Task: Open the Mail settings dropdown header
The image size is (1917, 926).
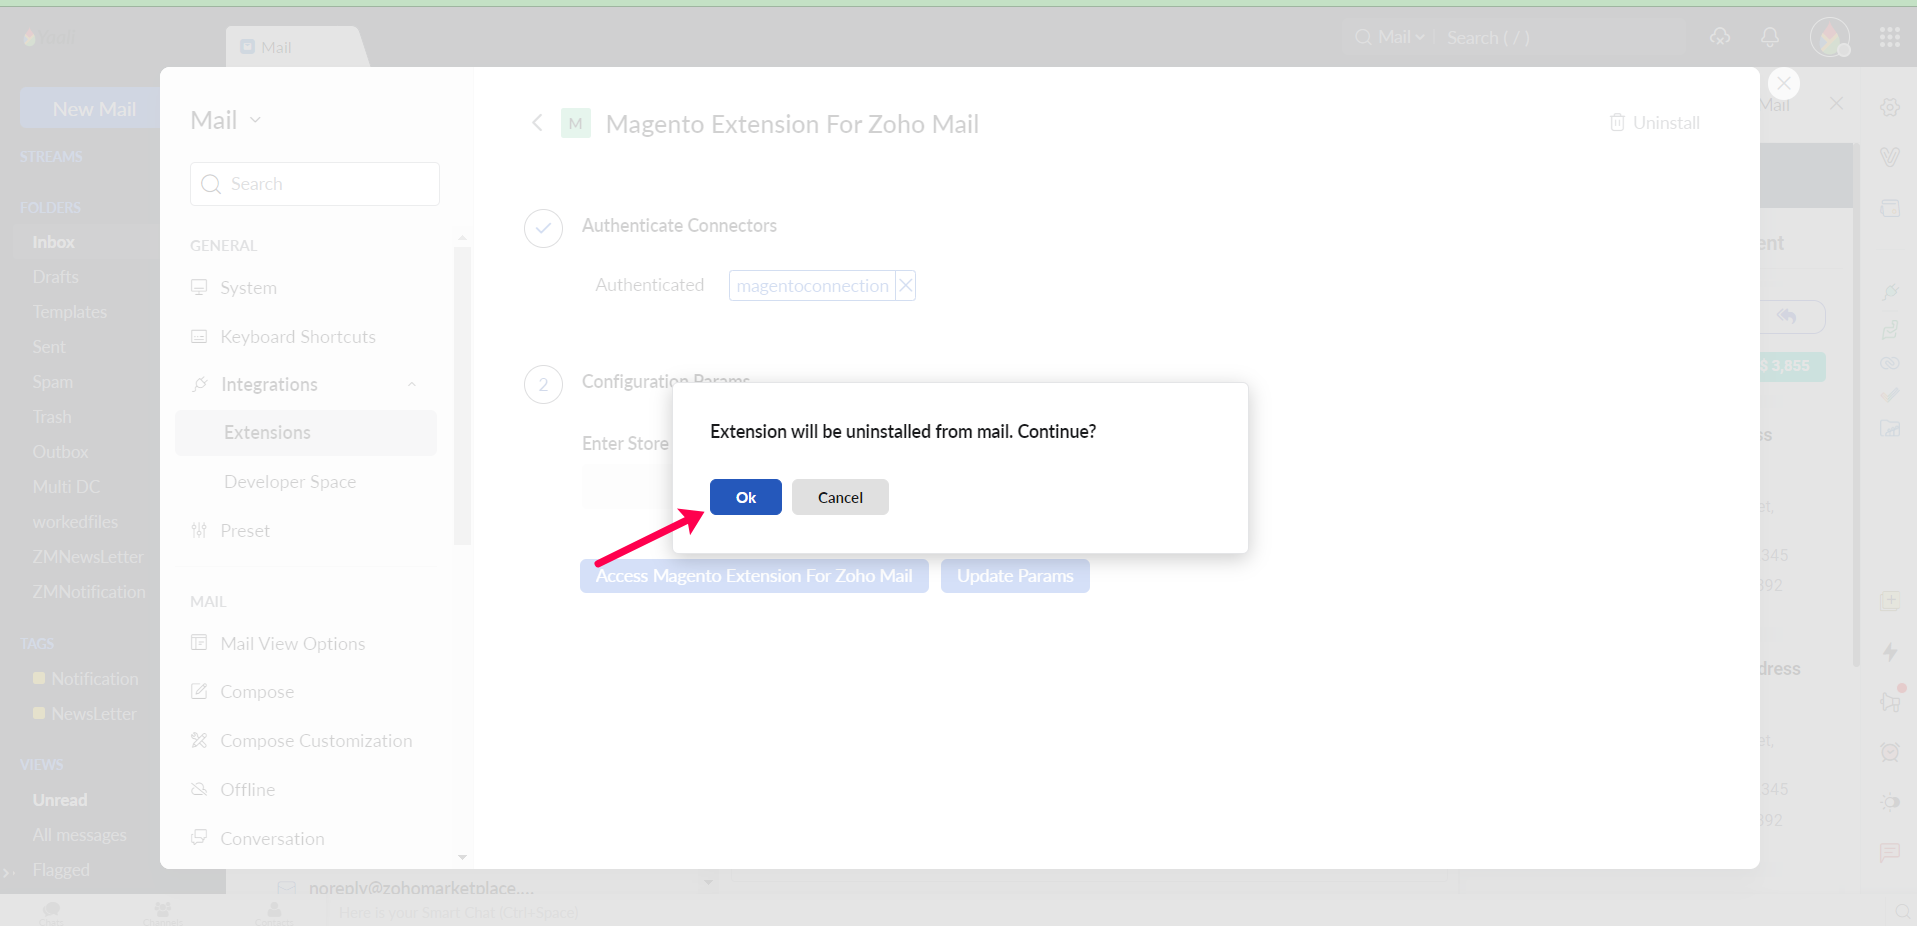Action: (226, 121)
